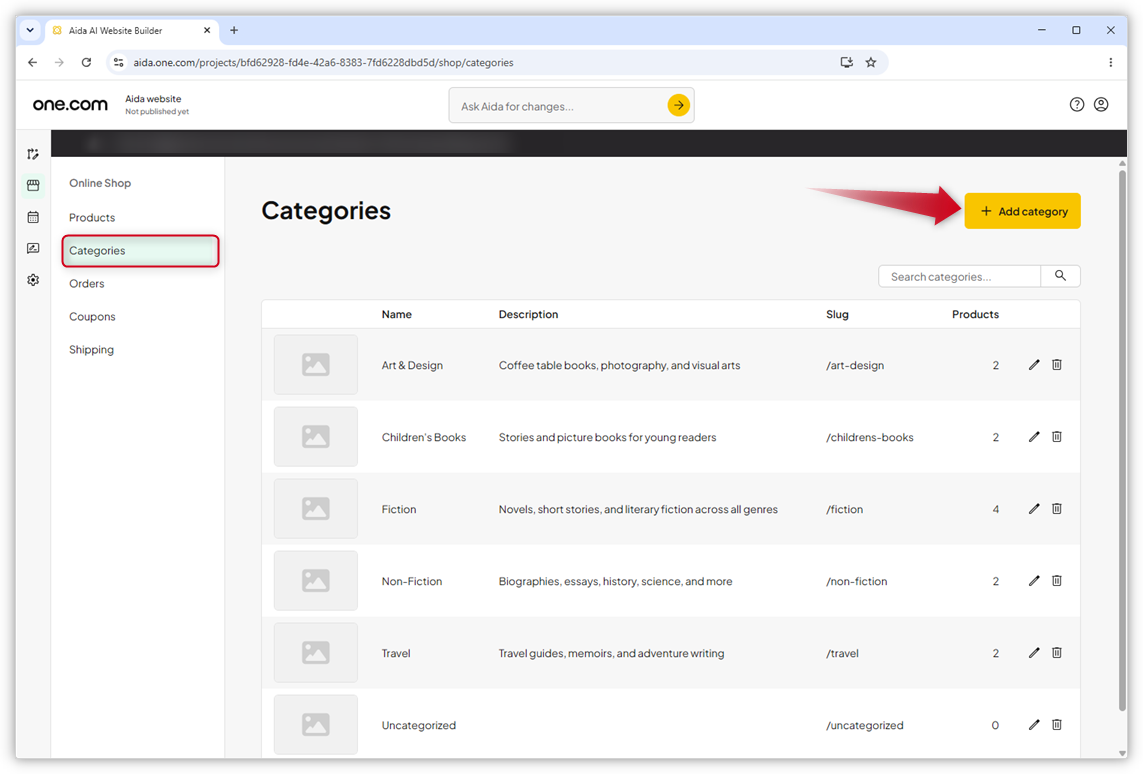
Task: Edit the Travel category
Action: click(x=1034, y=653)
